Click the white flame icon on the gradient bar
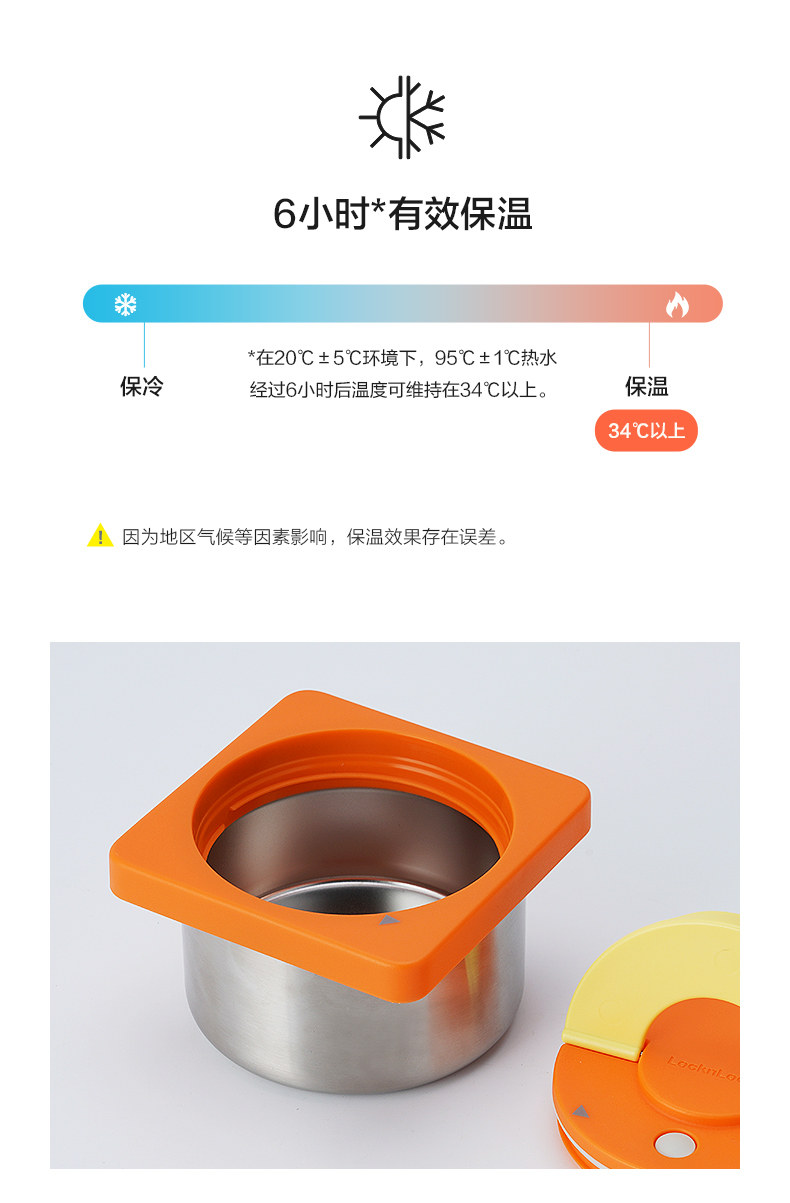790x1203 pixels. (677, 304)
